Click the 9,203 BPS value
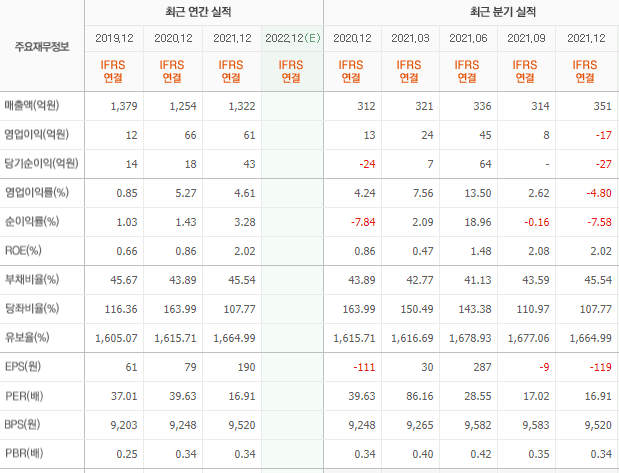 point(124,425)
